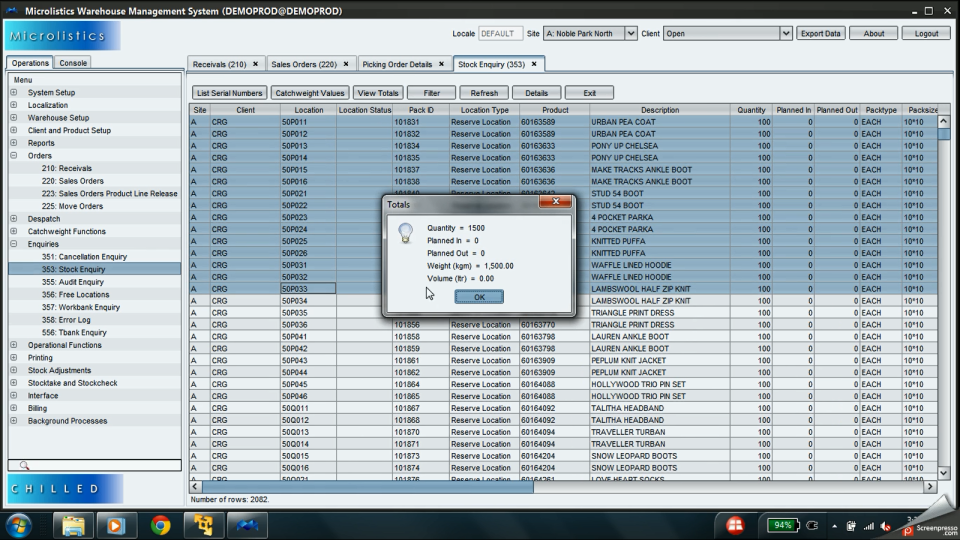
Task: Open 356: Free Locations menu item
Action: pos(75,294)
